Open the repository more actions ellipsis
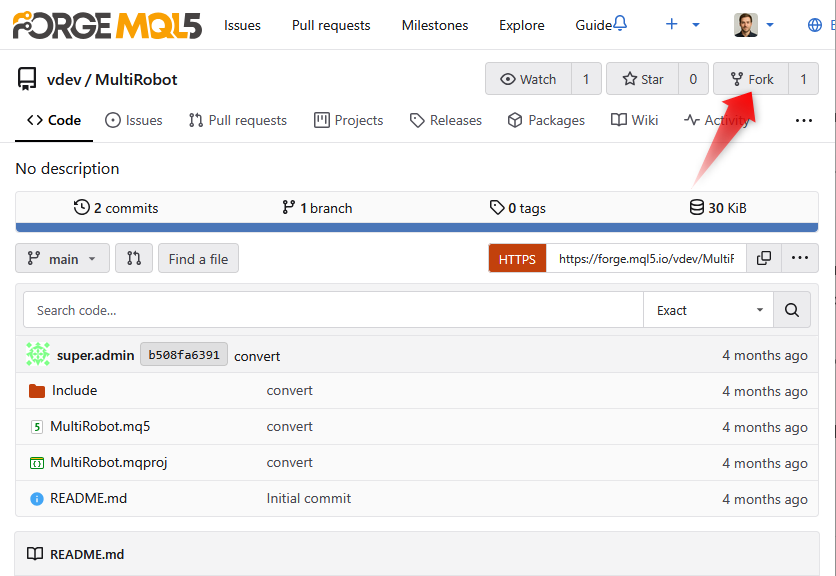836x576 pixels. (804, 119)
